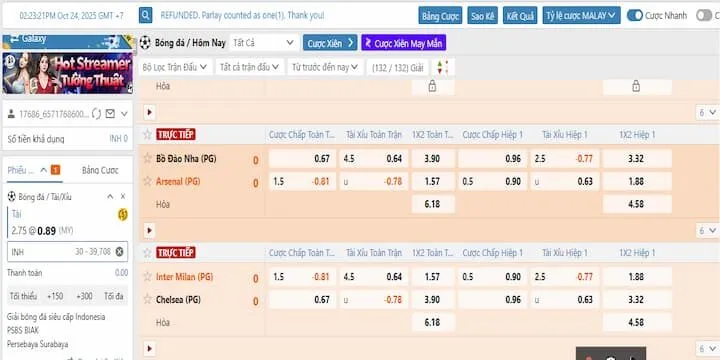Screen dimensions: 720x360
Task: Click the TRỰC TIẾP badge for Inter Milan match
Action: pos(175,253)
